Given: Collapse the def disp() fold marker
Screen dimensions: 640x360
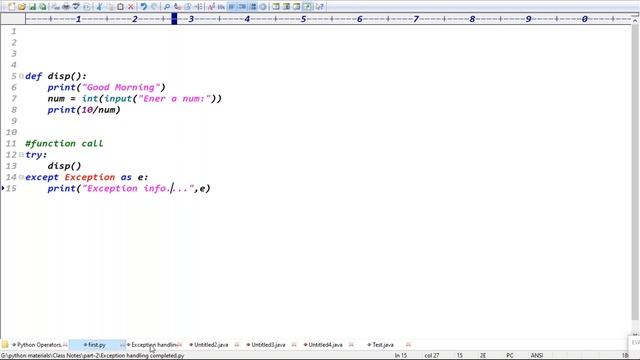Looking at the screenshot, I should pos(21,76).
